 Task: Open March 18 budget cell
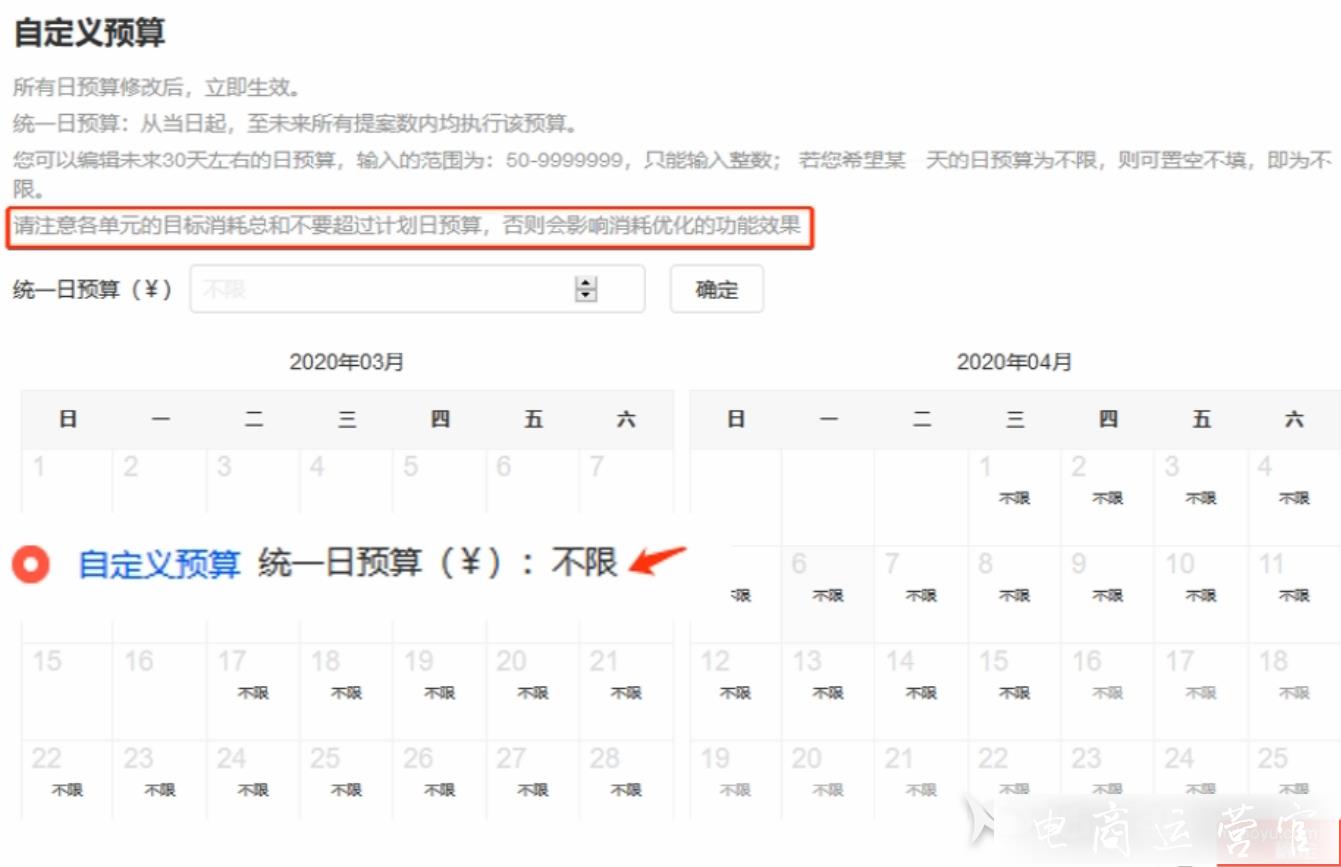(346, 691)
